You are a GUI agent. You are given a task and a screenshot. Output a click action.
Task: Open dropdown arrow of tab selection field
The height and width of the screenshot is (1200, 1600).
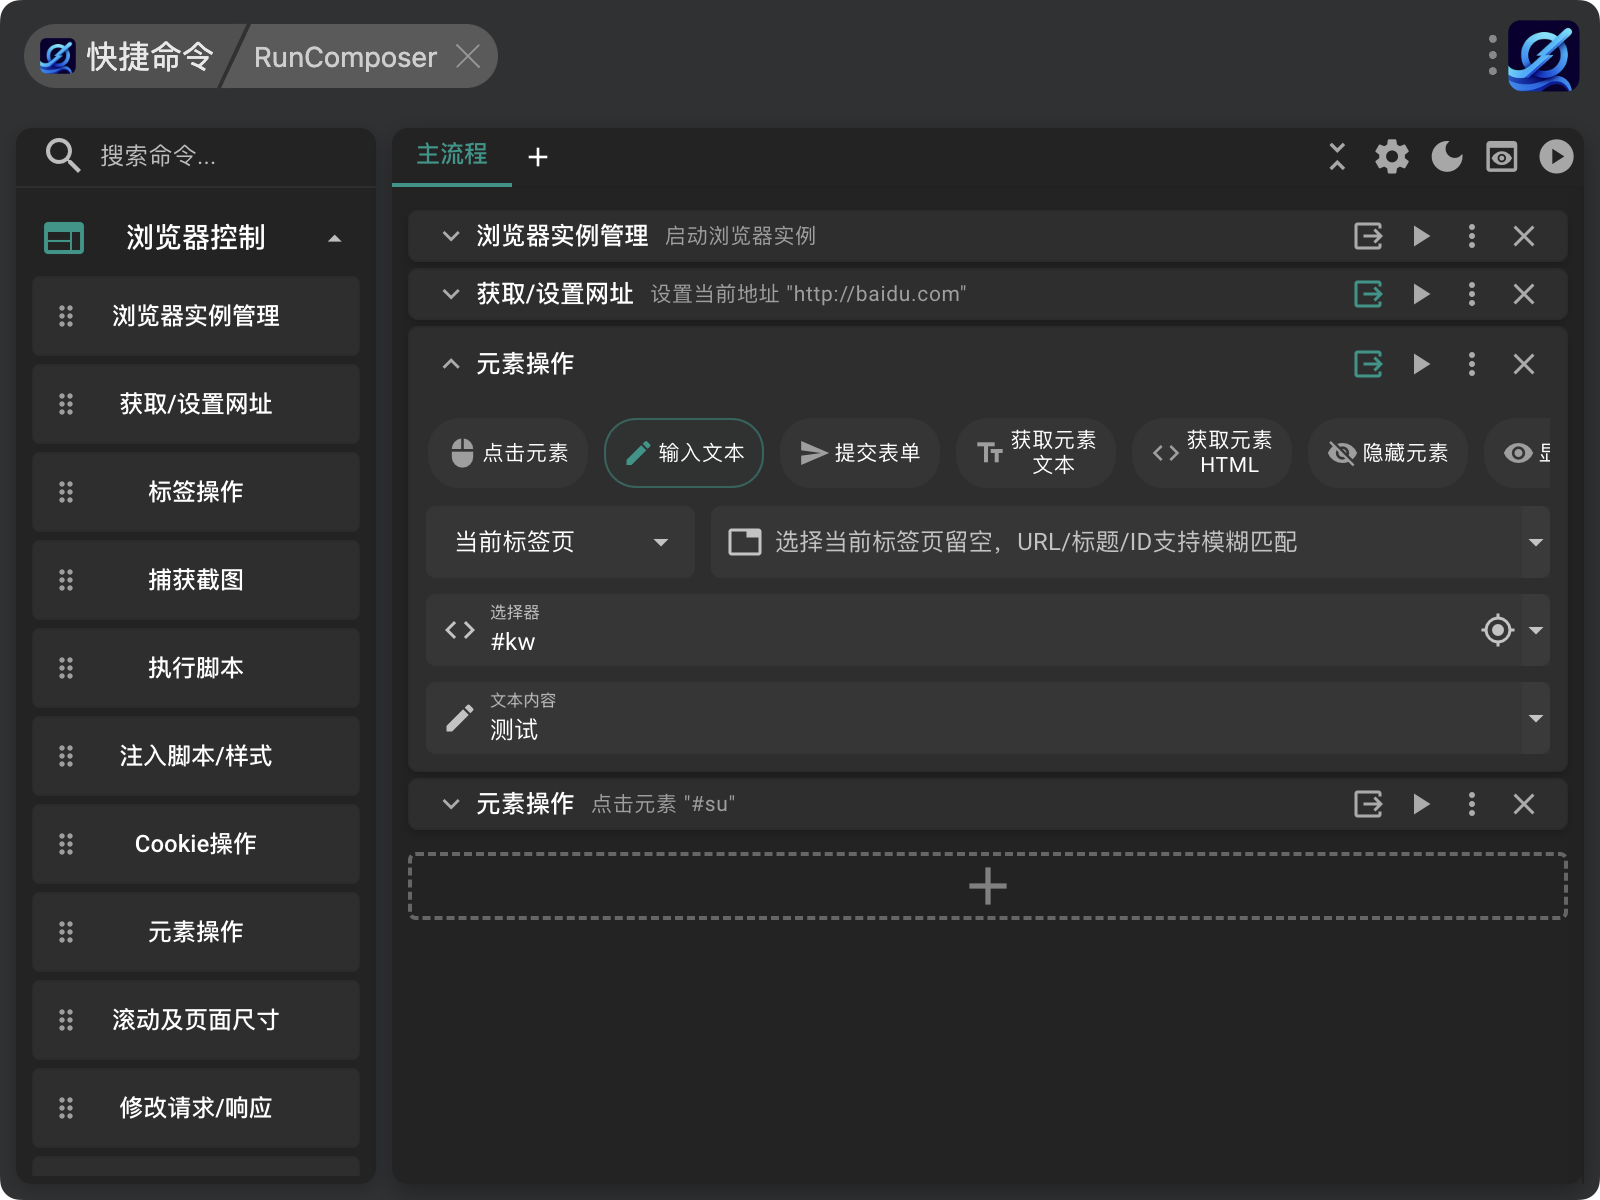(x=1535, y=542)
